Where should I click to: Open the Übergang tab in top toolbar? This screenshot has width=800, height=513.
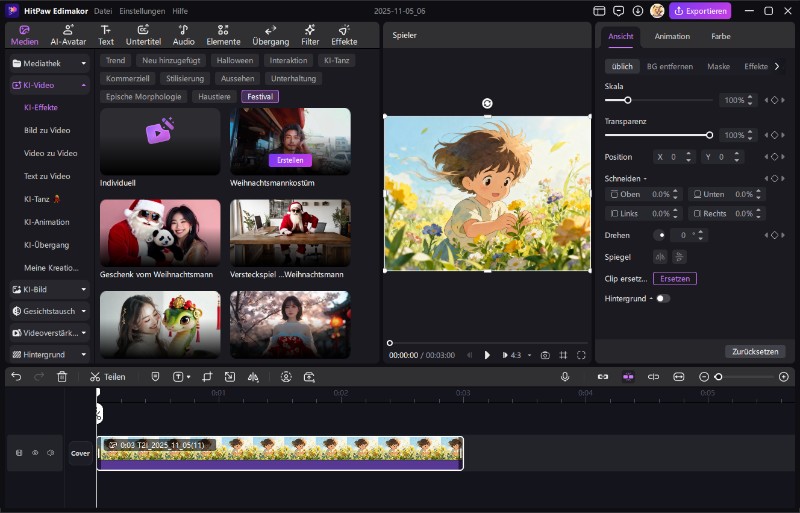(270, 35)
